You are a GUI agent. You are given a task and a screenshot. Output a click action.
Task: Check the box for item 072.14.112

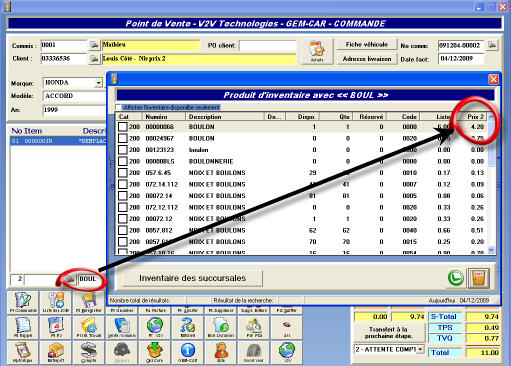point(123,184)
